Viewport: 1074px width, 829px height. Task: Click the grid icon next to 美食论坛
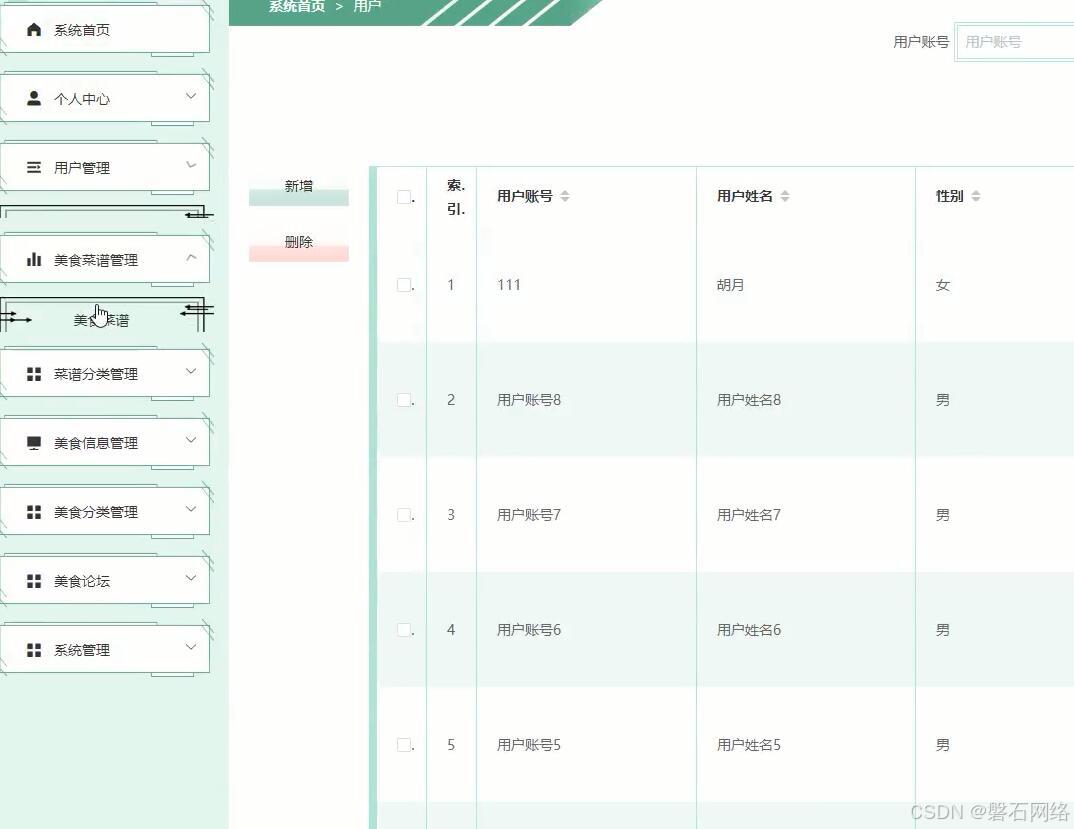click(x=34, y=579)
